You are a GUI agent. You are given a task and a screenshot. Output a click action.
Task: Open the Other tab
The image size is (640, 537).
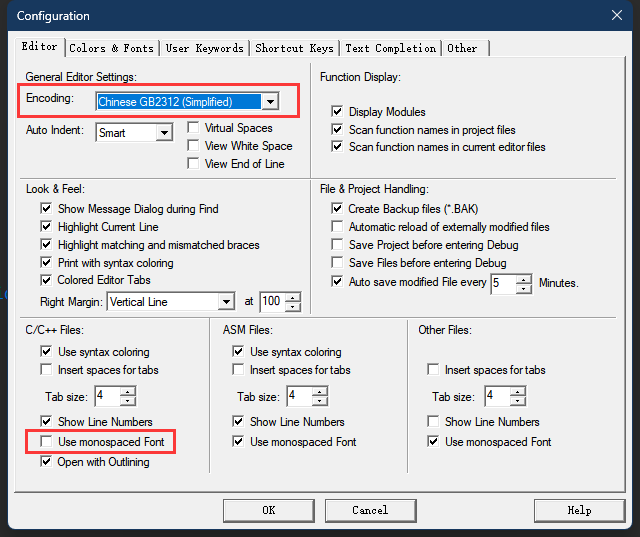point(465,48)
